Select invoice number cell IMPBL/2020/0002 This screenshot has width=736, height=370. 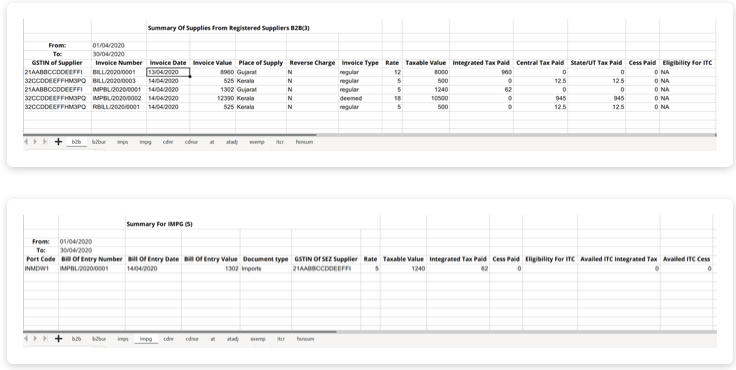tap(119, 98)
